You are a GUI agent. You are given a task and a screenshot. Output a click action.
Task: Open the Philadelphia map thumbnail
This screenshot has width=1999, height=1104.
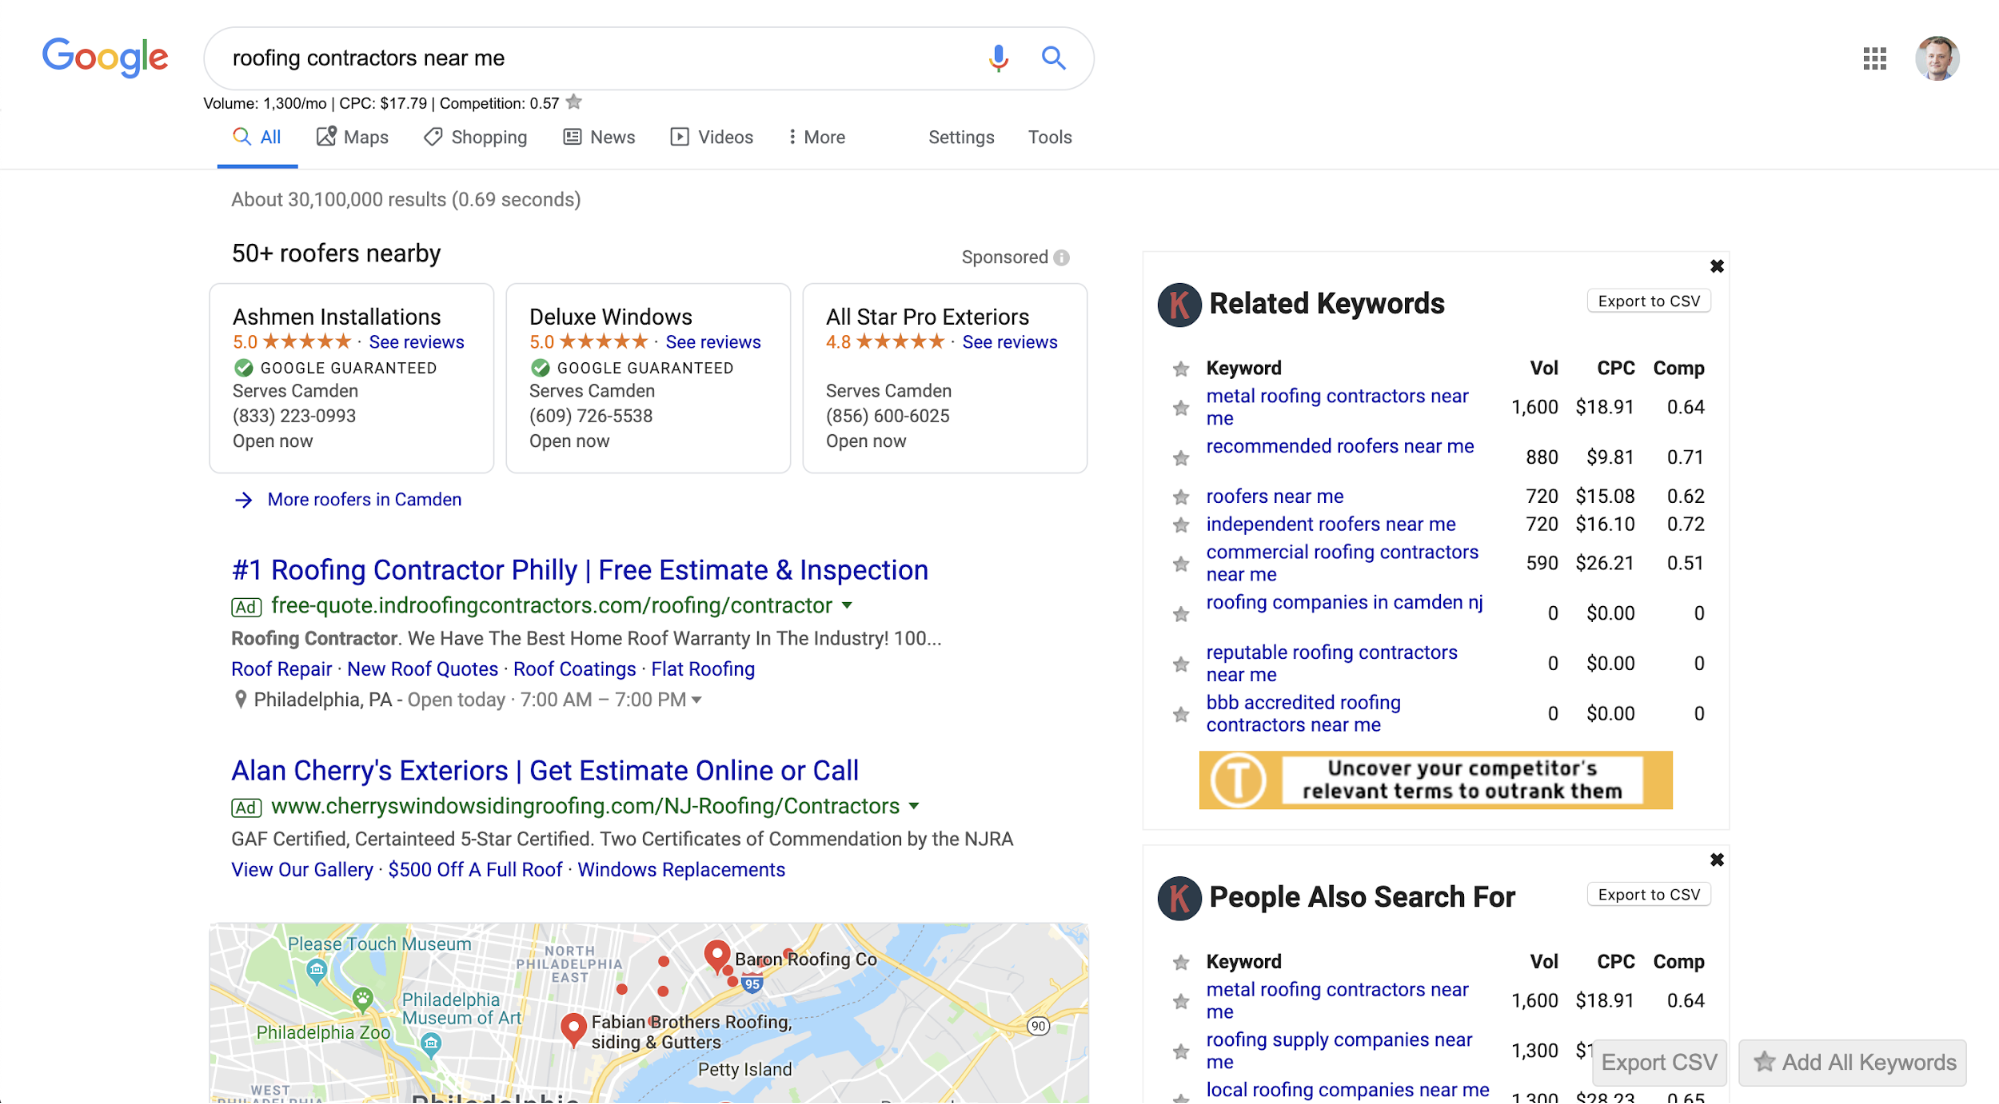(649, 1013)
